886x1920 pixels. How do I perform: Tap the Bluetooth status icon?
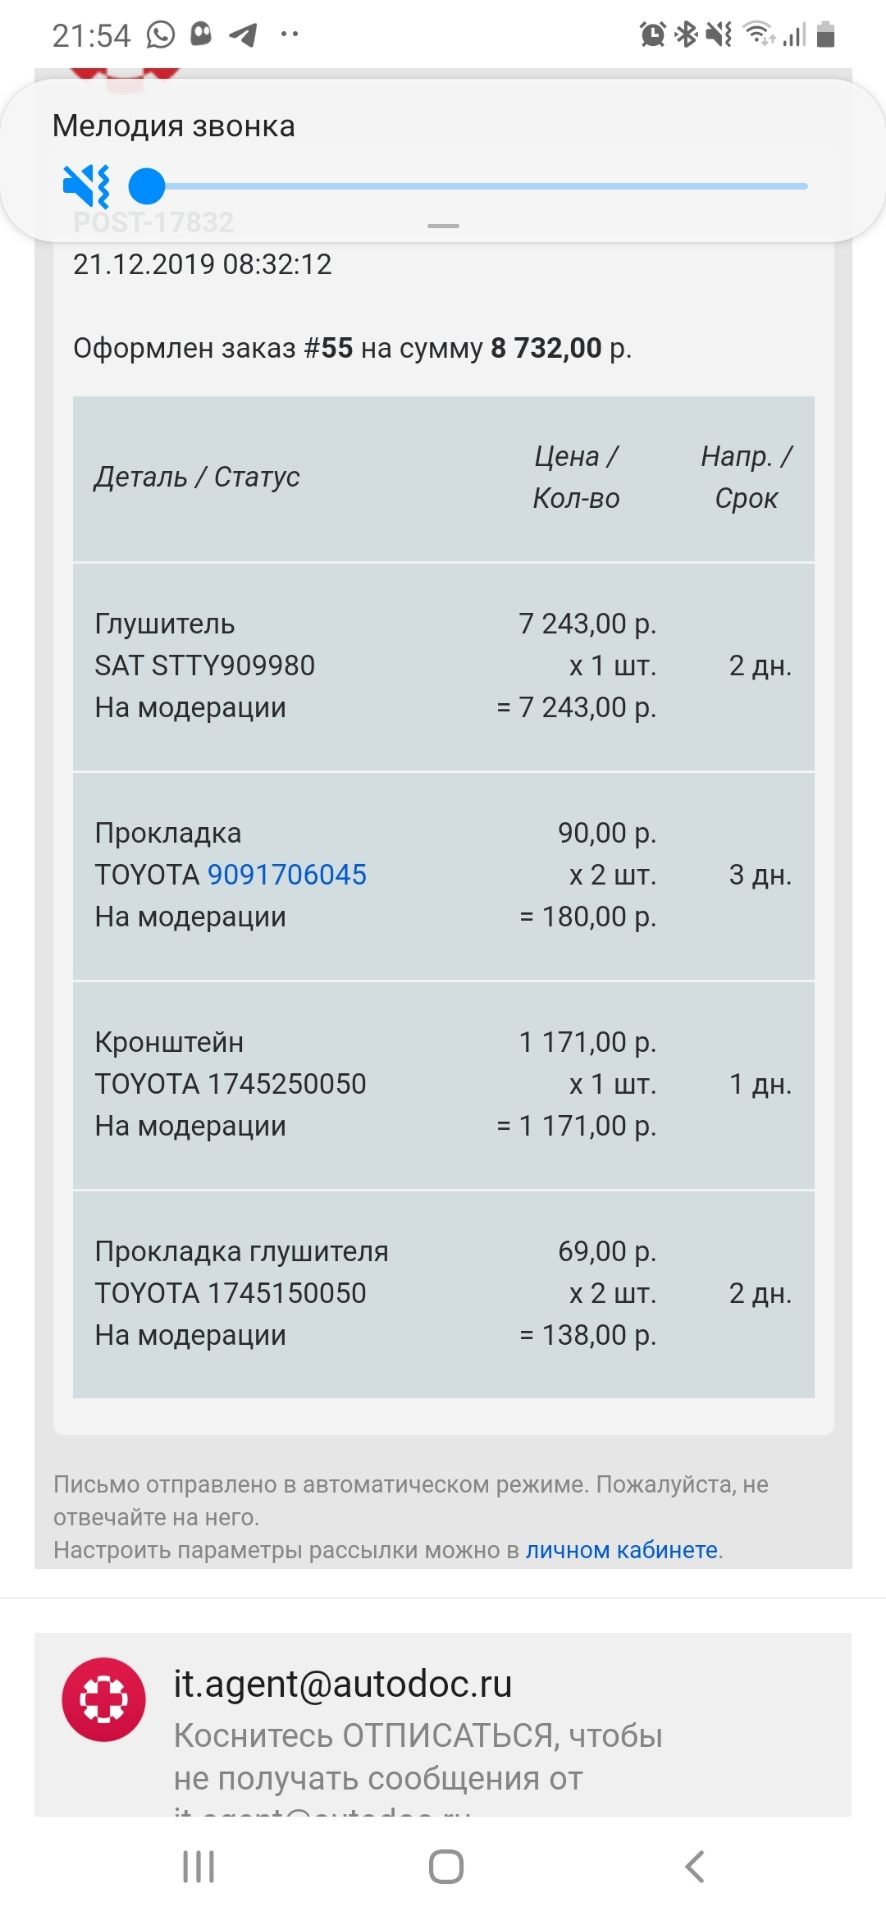686,35
